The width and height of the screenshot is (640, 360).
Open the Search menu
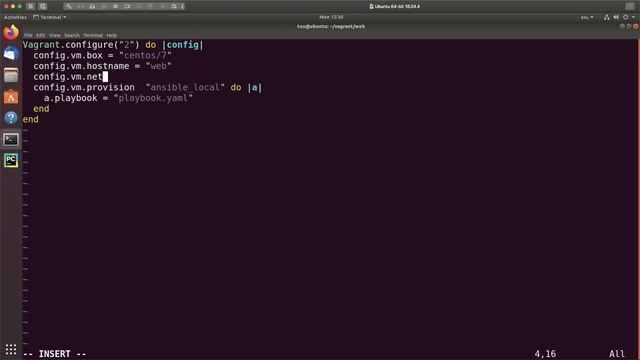coord(72,36)
